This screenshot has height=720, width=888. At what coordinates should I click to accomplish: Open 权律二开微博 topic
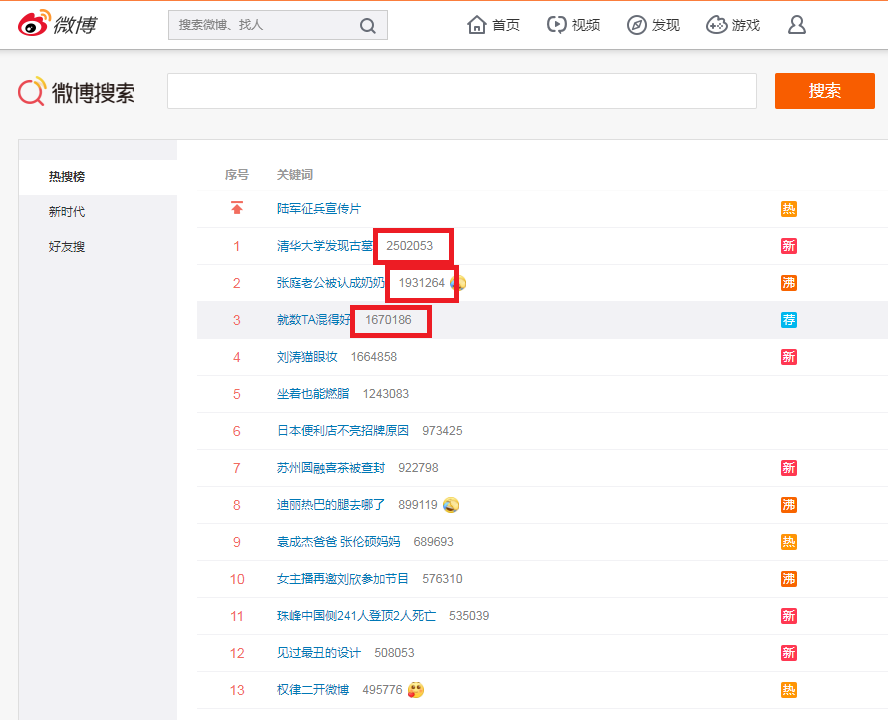pos(313,690)
